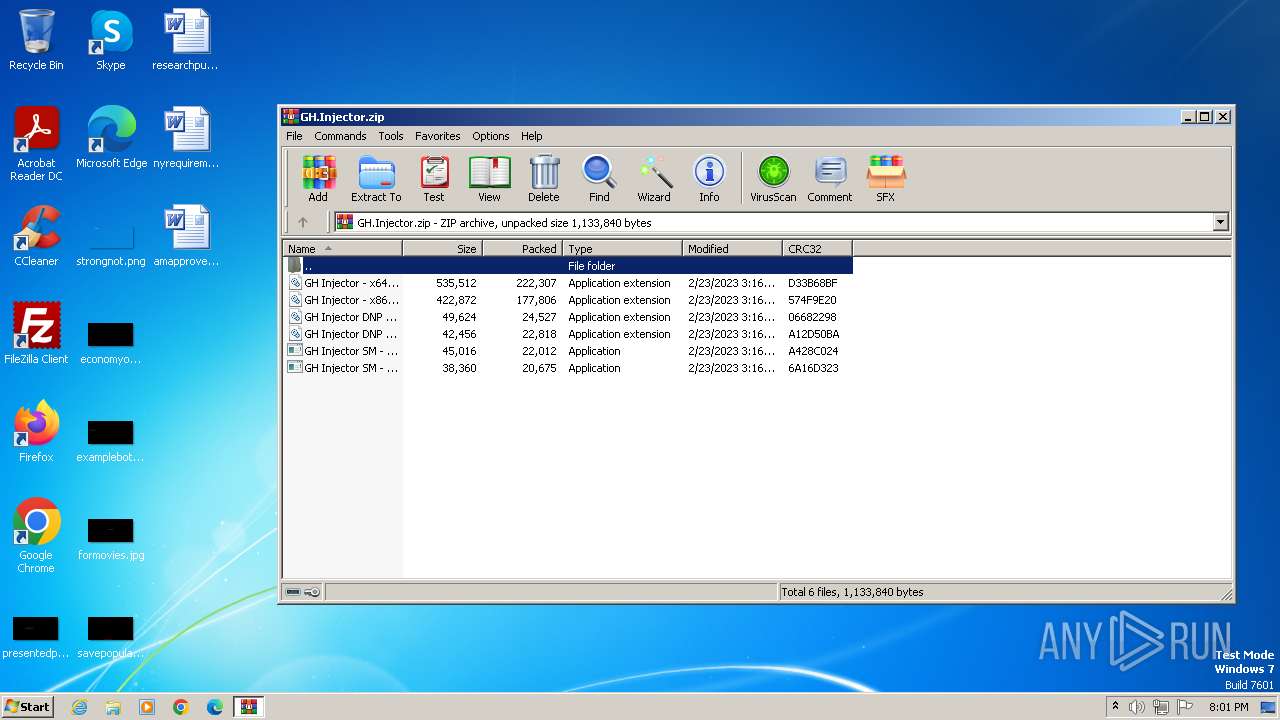Click Extract To toolbar icon
Image resolution: width=1280 pixels, height=720 pixels.
(376, 179)
